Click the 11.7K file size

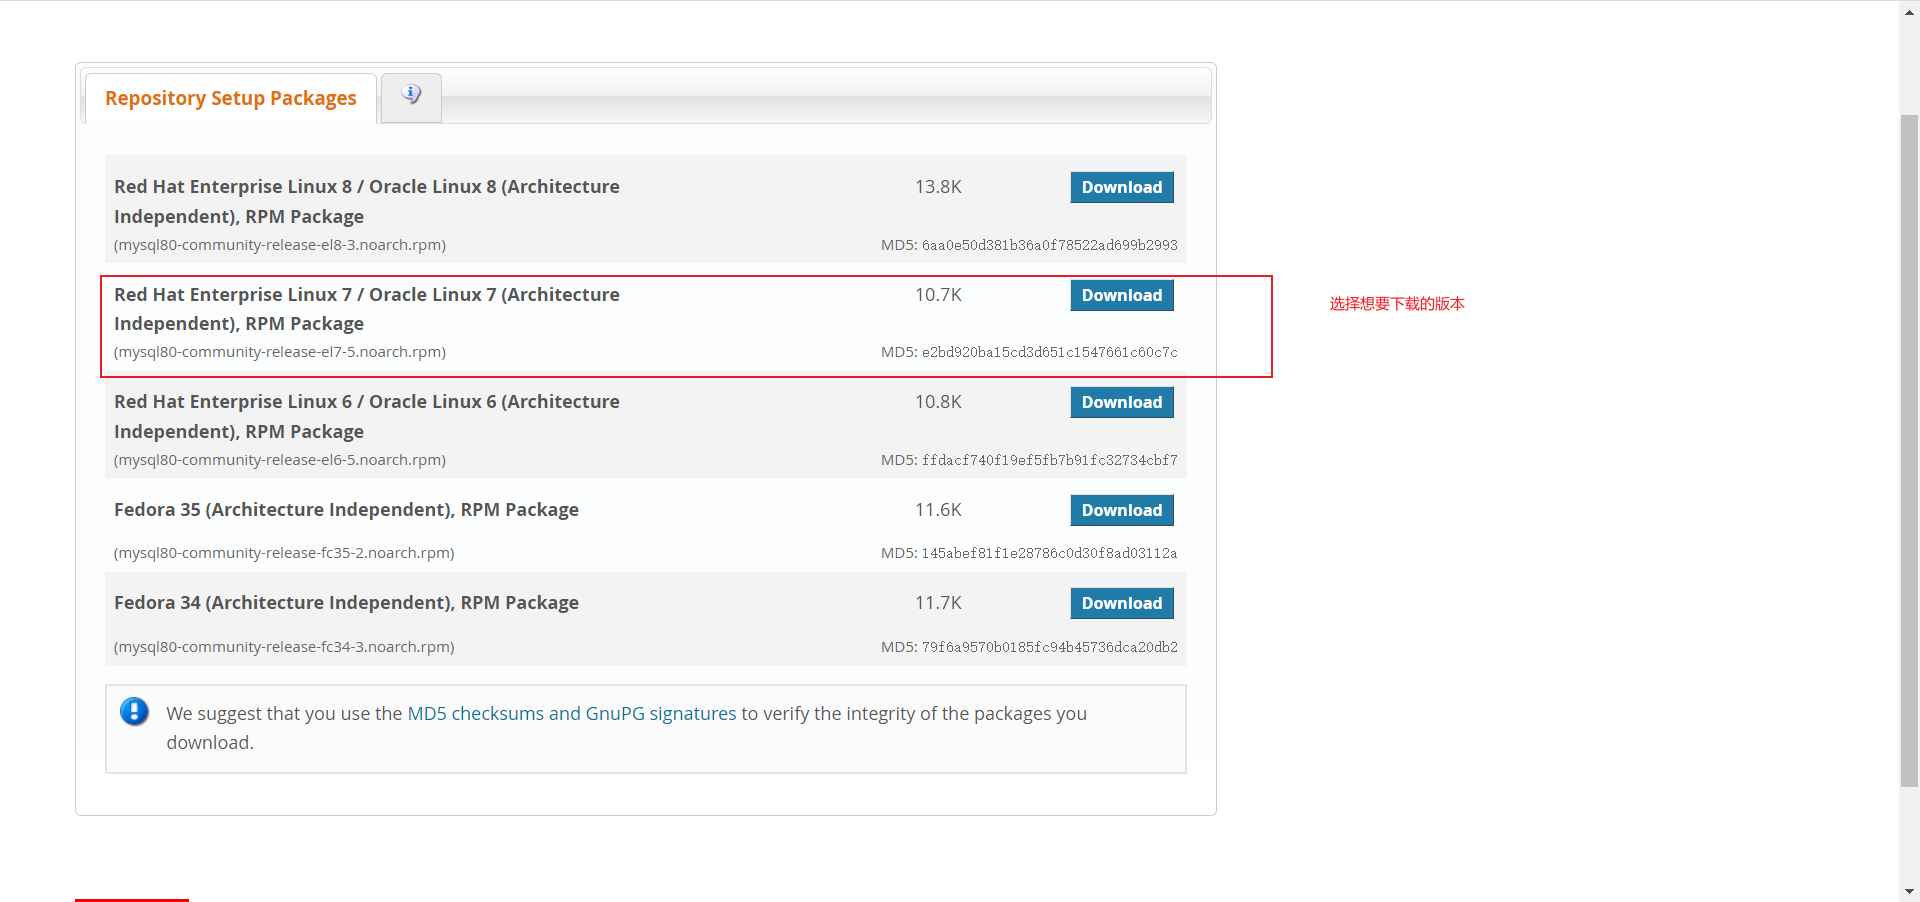(938, 603)
